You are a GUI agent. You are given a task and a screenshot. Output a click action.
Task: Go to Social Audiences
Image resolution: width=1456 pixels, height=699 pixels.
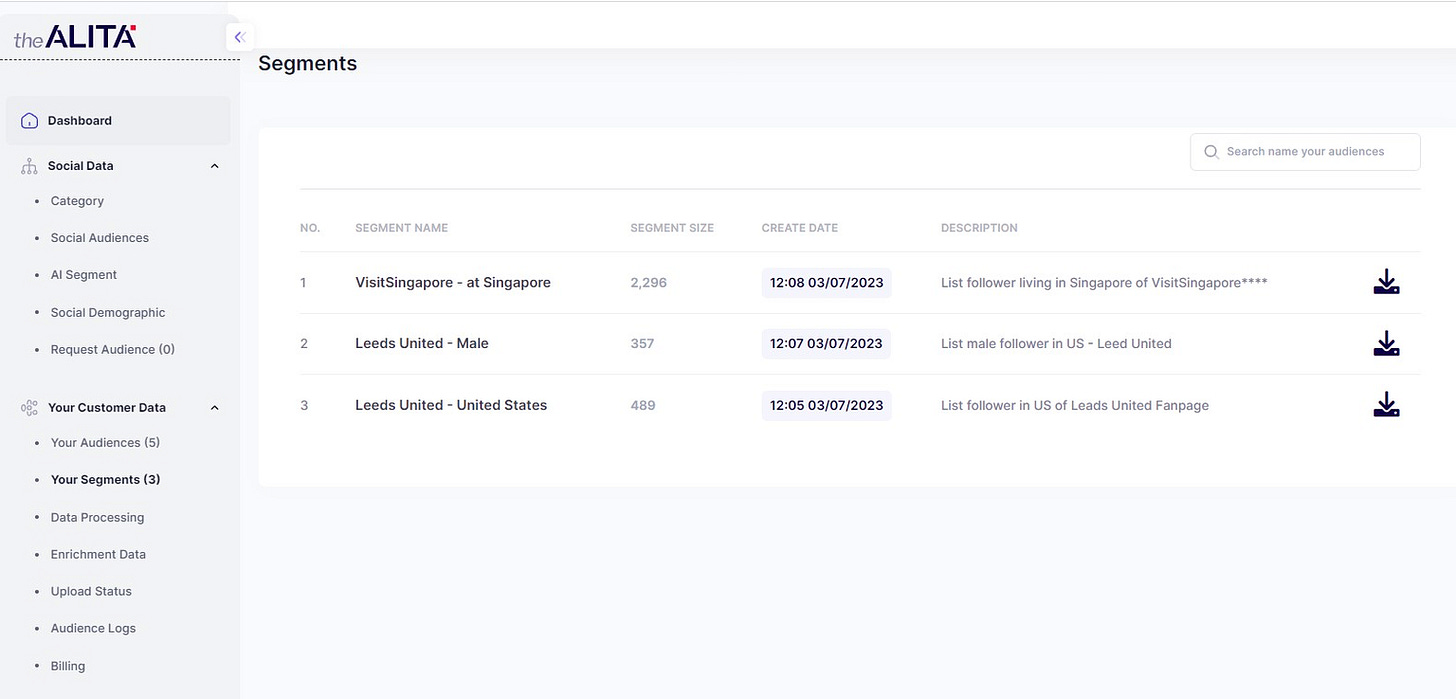[x=100, y=238]
